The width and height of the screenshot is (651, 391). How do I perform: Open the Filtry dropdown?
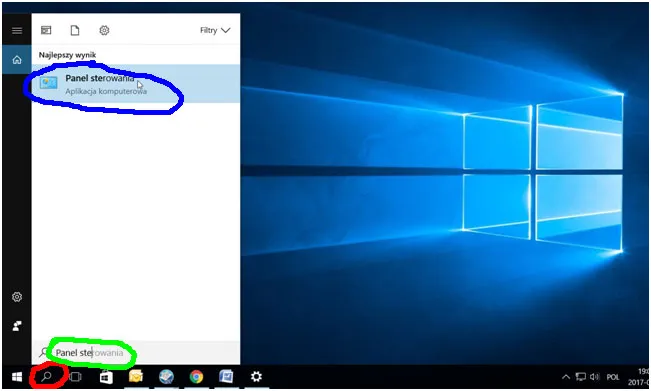(215, 30)
